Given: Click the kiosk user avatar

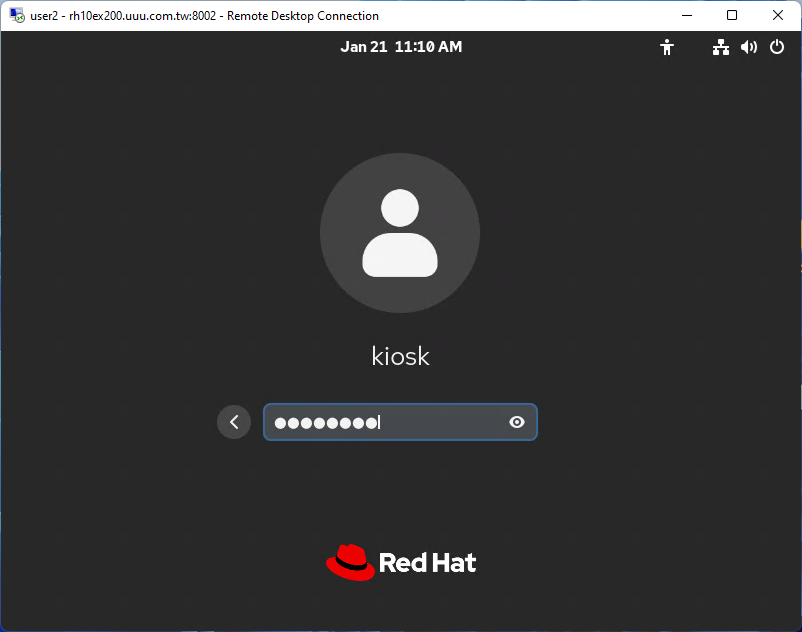Looking at the screenshot, I should tap(400, 233).
